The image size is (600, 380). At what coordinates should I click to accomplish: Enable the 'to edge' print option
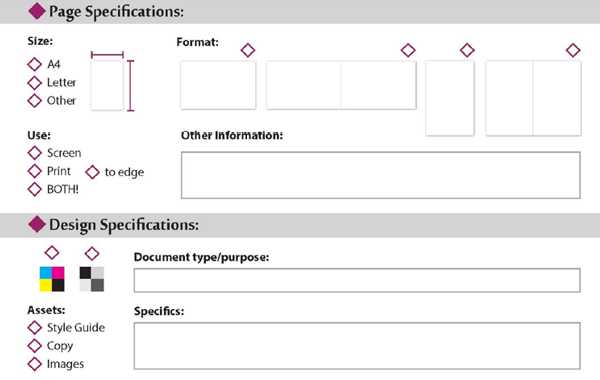point(92,172)
